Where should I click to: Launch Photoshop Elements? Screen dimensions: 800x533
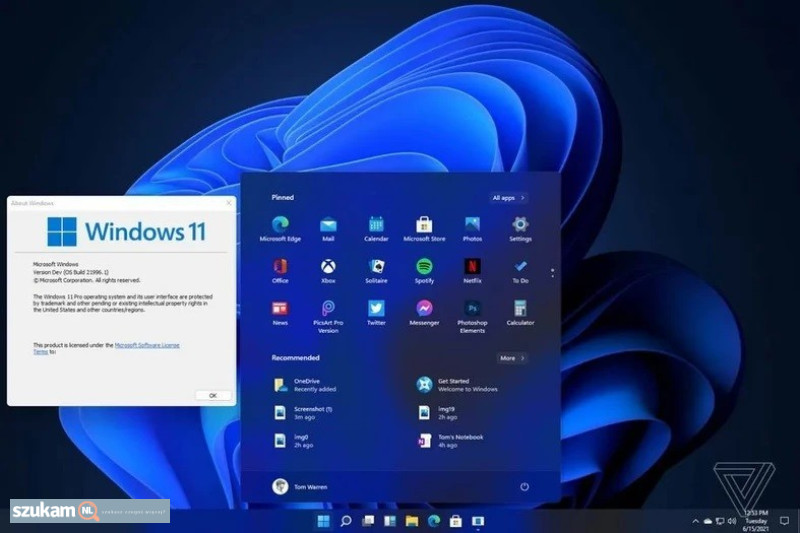[x=472, y=316]
